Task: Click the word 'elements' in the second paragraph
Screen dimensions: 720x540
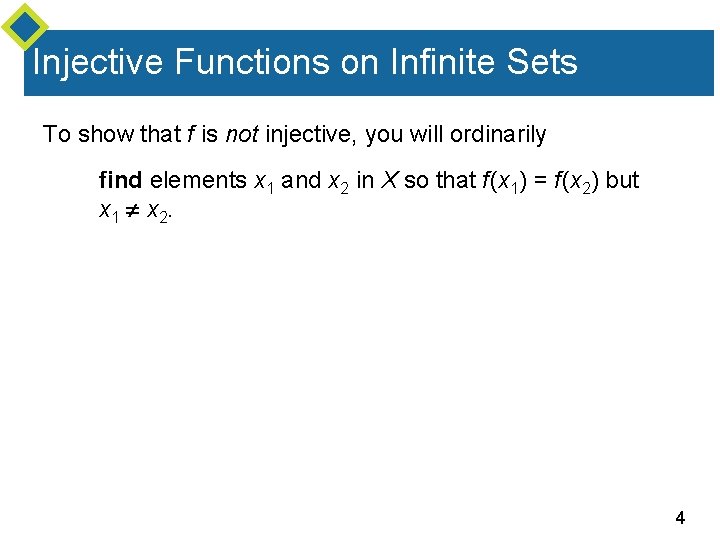Action: [x=198, y=180]
